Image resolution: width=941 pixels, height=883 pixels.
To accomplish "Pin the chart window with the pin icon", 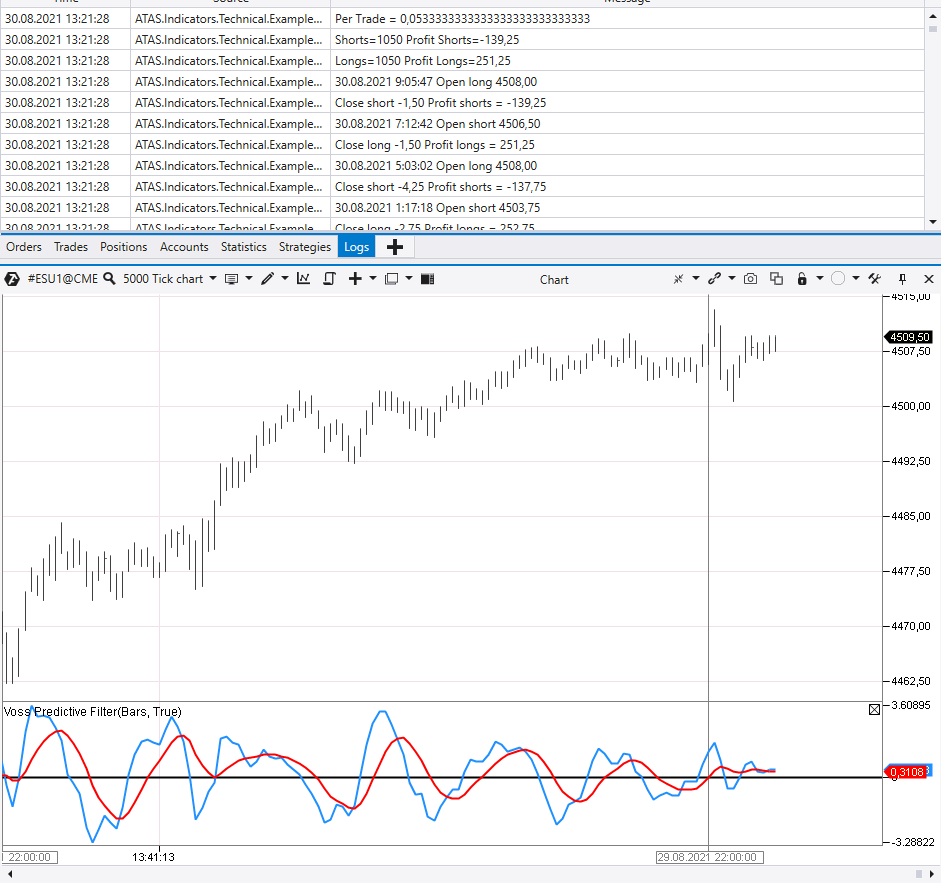I will (x=902, y=279).
